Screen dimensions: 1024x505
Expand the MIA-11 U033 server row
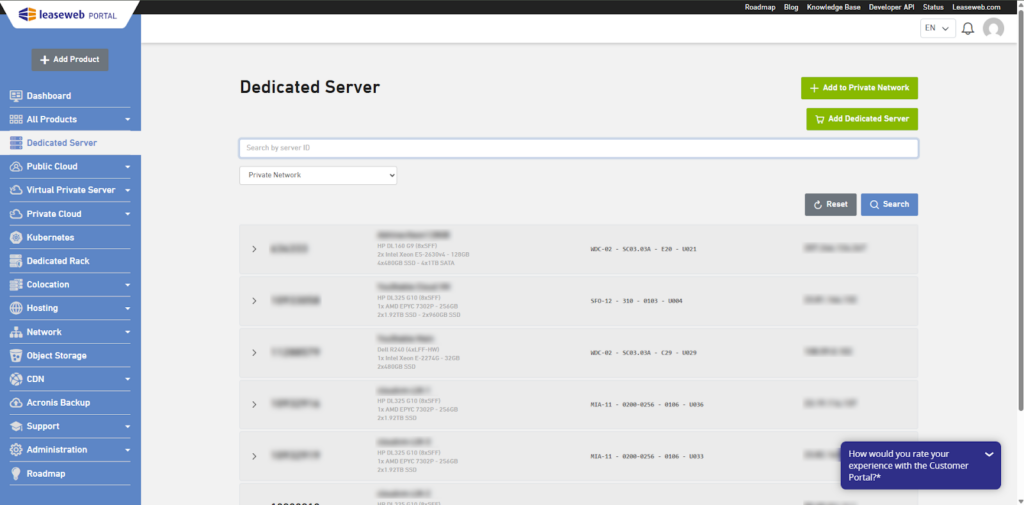coord(255,456)
